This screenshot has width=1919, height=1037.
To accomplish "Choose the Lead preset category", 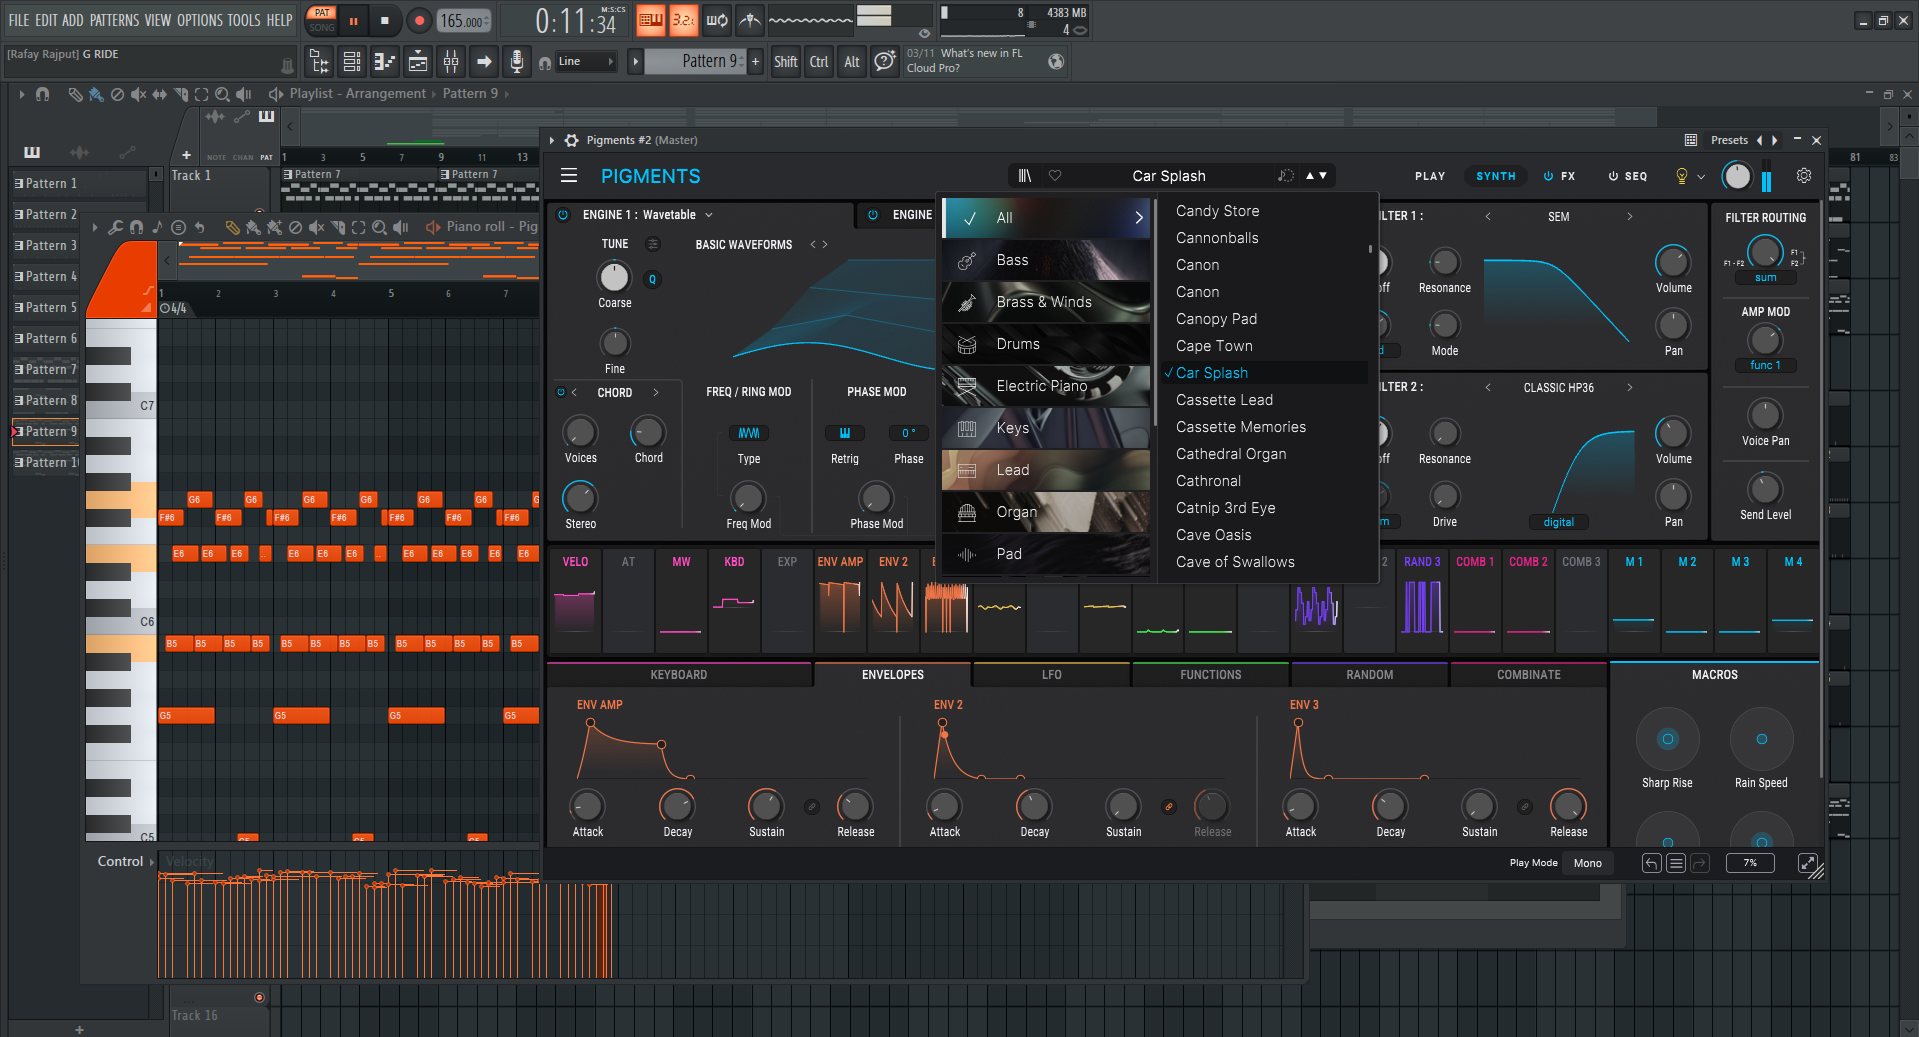I will tap(1012, 470).
